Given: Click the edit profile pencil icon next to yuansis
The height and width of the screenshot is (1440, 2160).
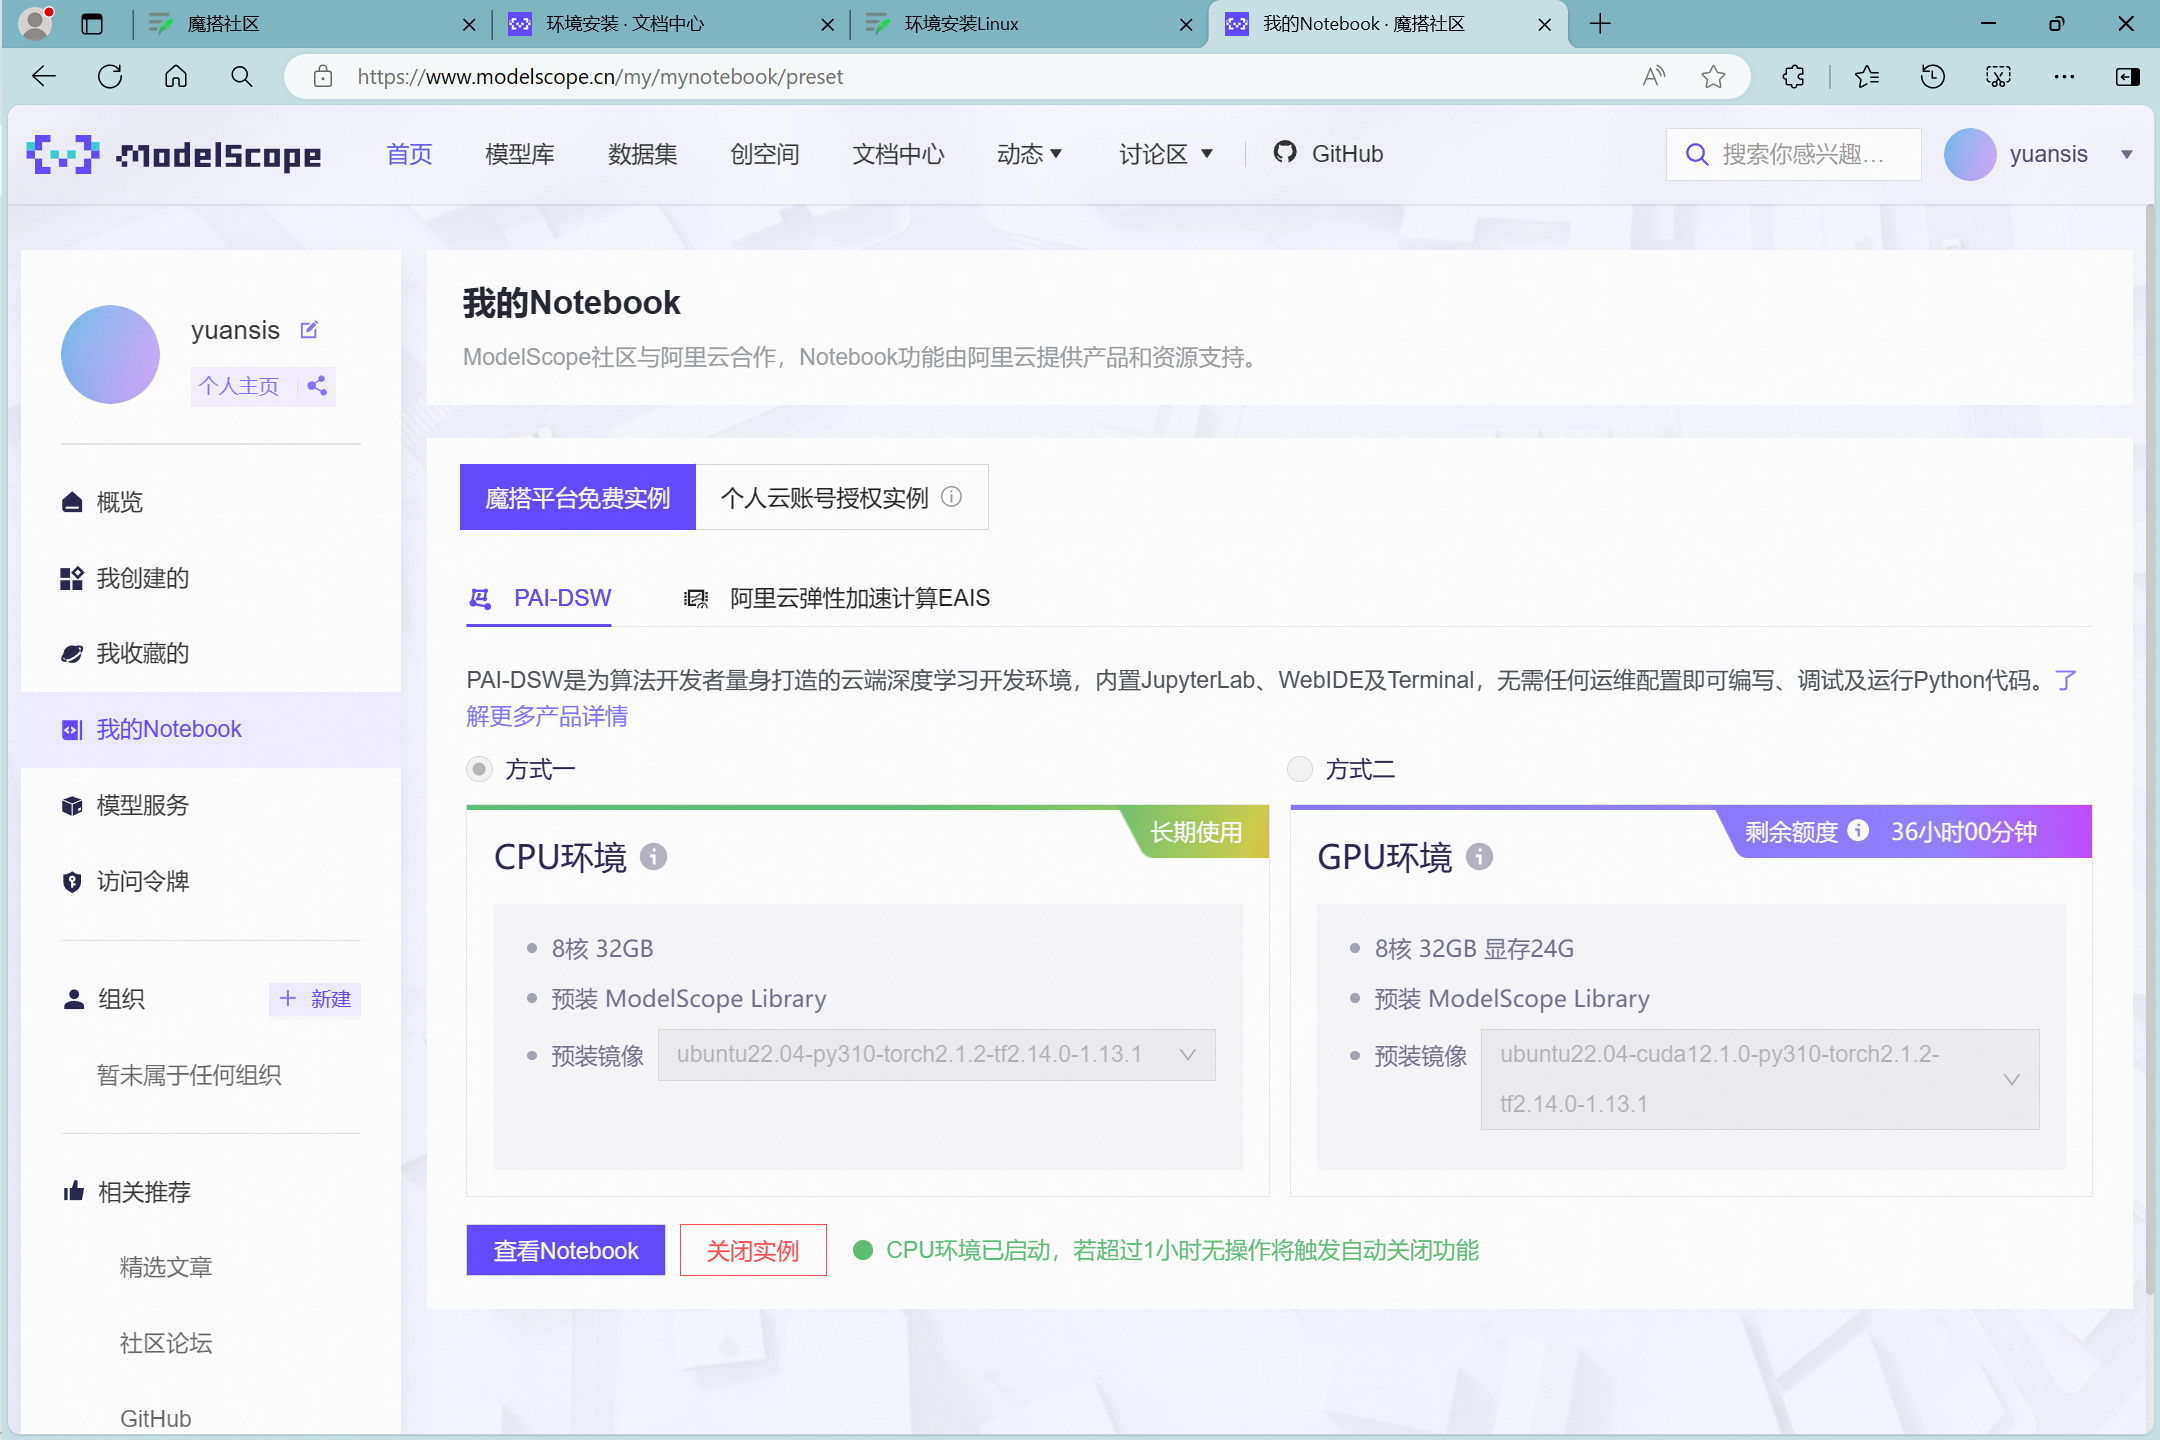Looking at the screenshot, I should [309, 330].
